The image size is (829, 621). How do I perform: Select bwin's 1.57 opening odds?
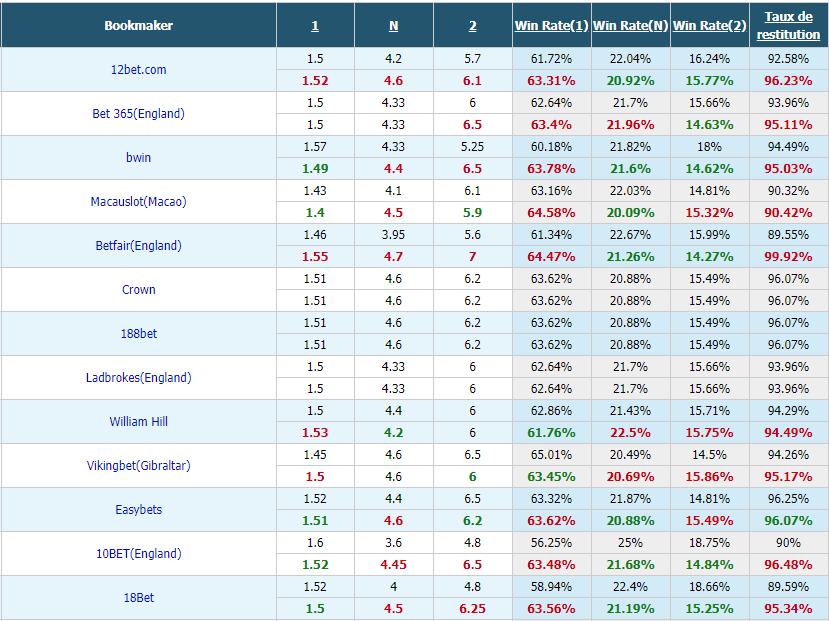[x=315, y=146]
